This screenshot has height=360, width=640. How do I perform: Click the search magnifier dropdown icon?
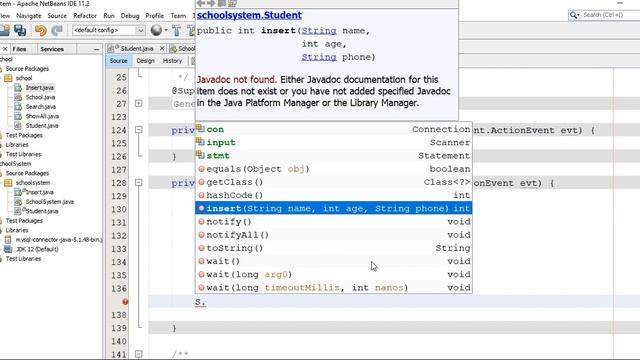(575, 15)
